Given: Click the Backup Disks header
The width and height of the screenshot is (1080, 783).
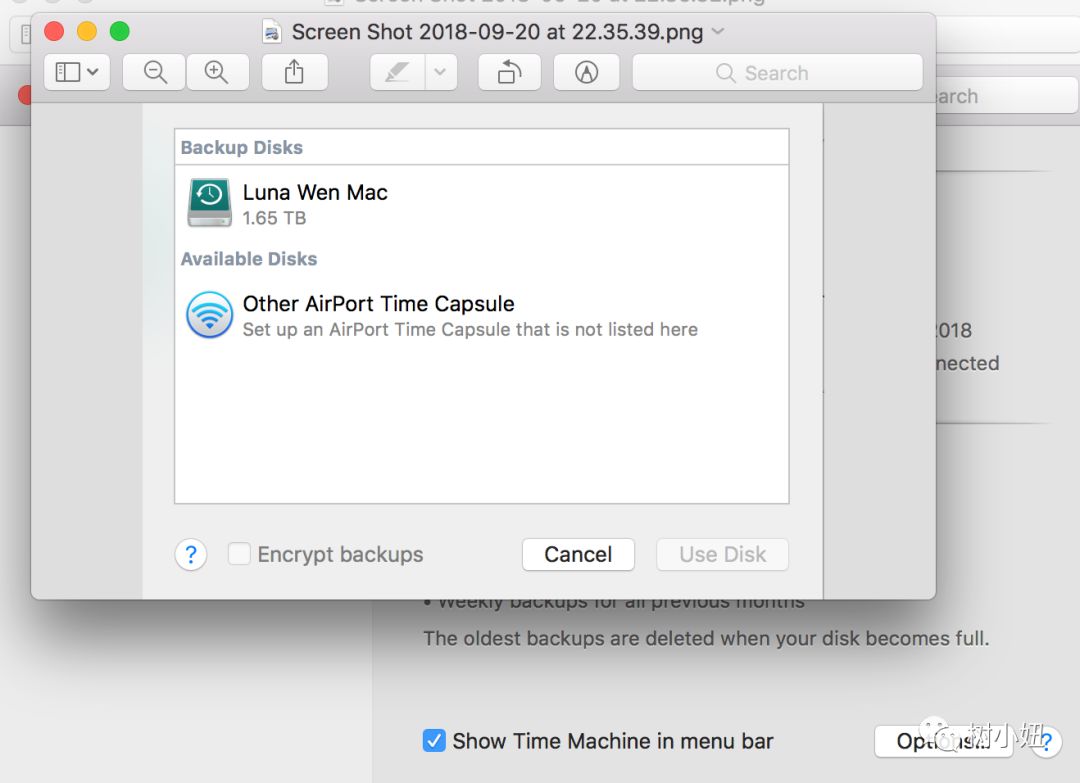Looking at the screenshot, I should [242, 147].
